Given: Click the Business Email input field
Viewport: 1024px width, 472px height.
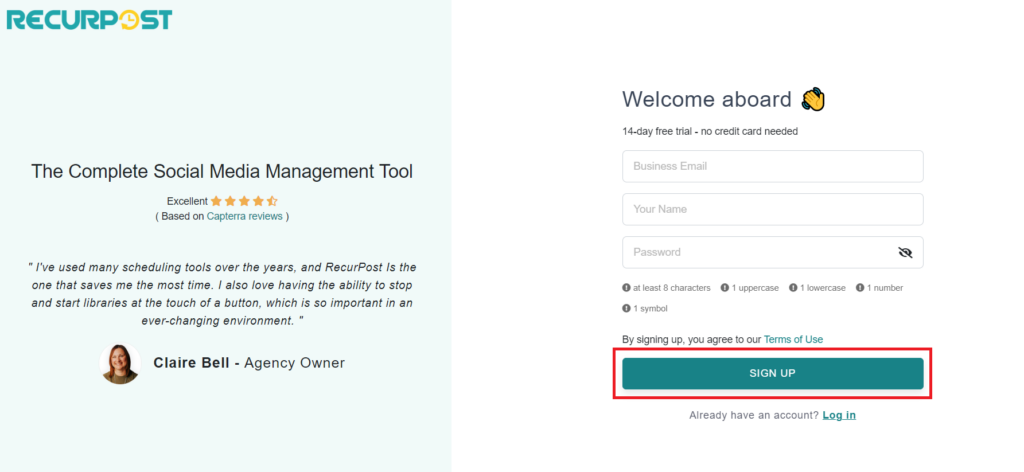Looking at the screenshot, I should (773, 166).
